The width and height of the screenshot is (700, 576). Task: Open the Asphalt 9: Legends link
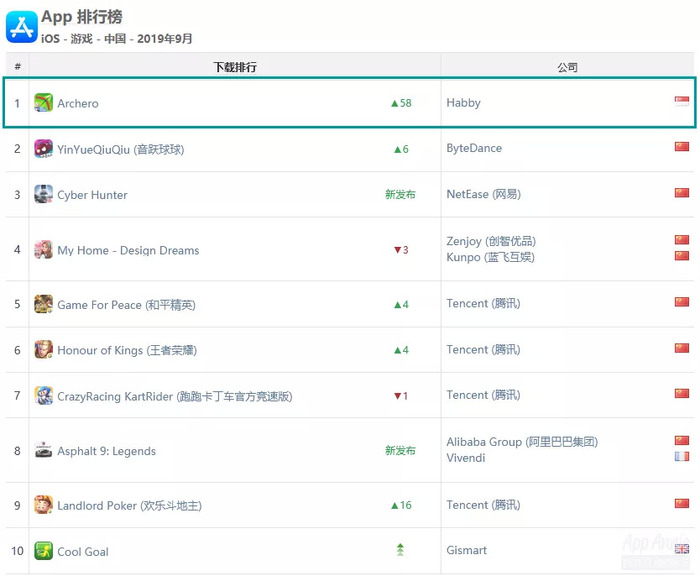pyautogui.click(x=107, y=451)
